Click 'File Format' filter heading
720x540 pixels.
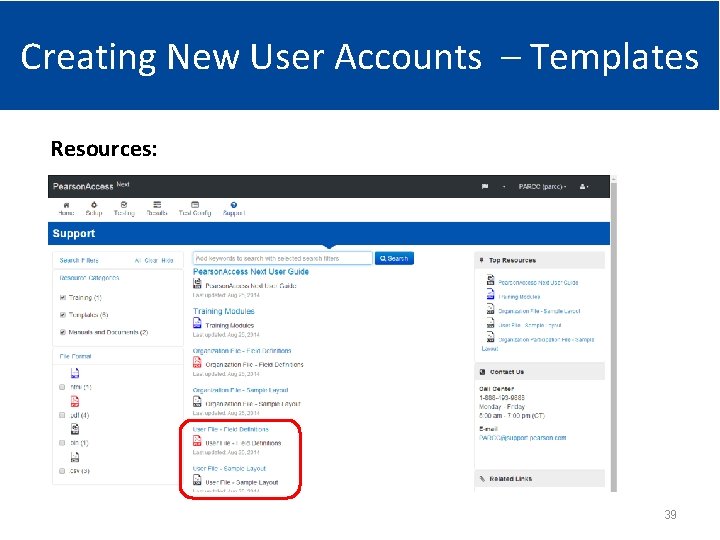coord(75,356)
